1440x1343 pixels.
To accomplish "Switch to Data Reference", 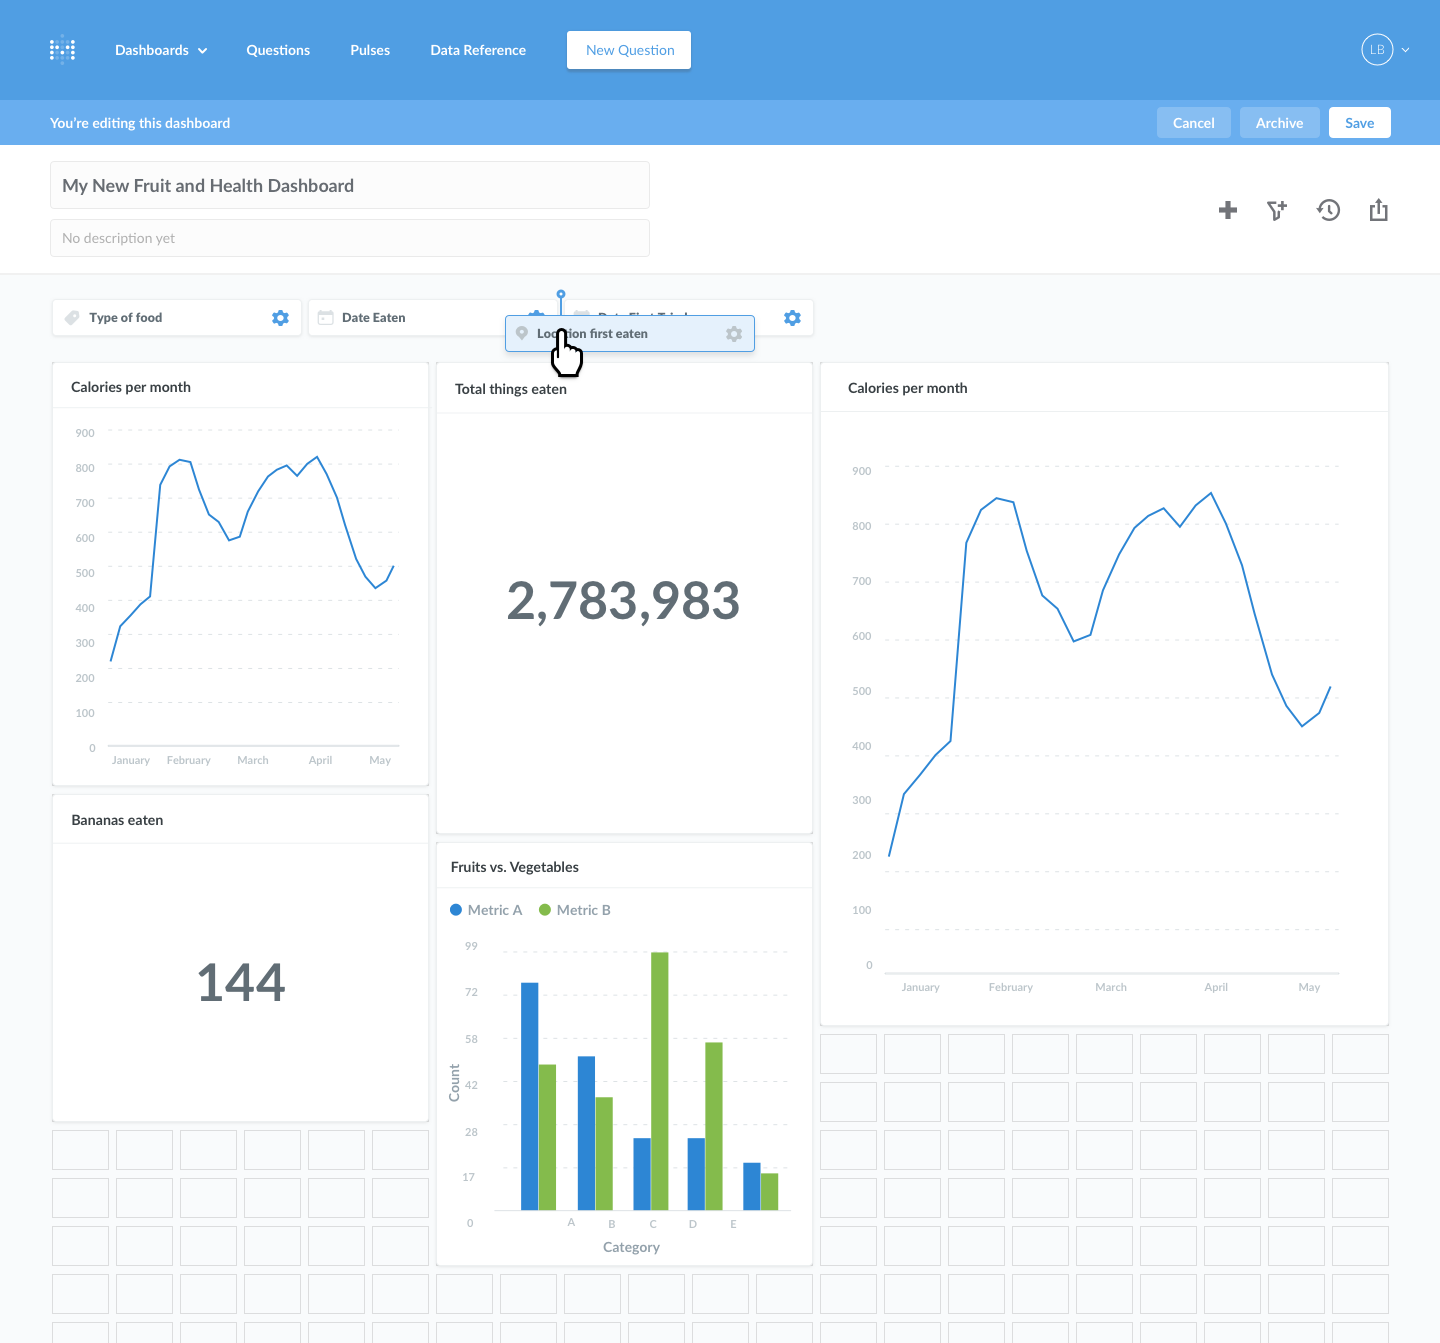I will (478, 49).
